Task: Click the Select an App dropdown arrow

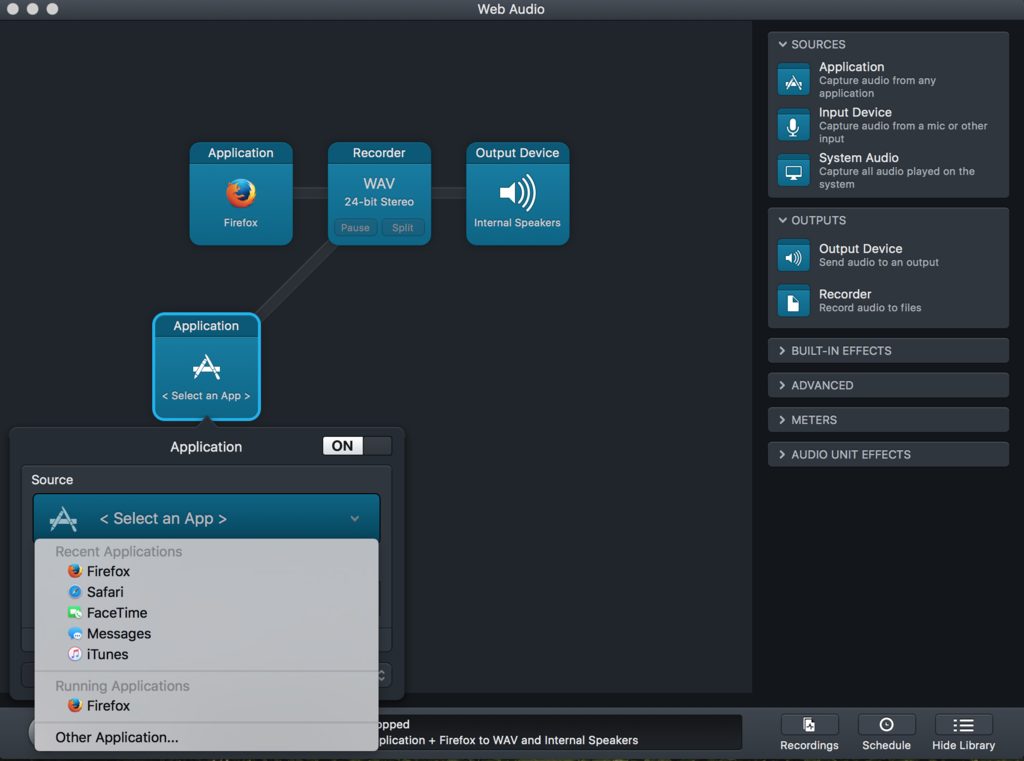Action: [355, 519]
